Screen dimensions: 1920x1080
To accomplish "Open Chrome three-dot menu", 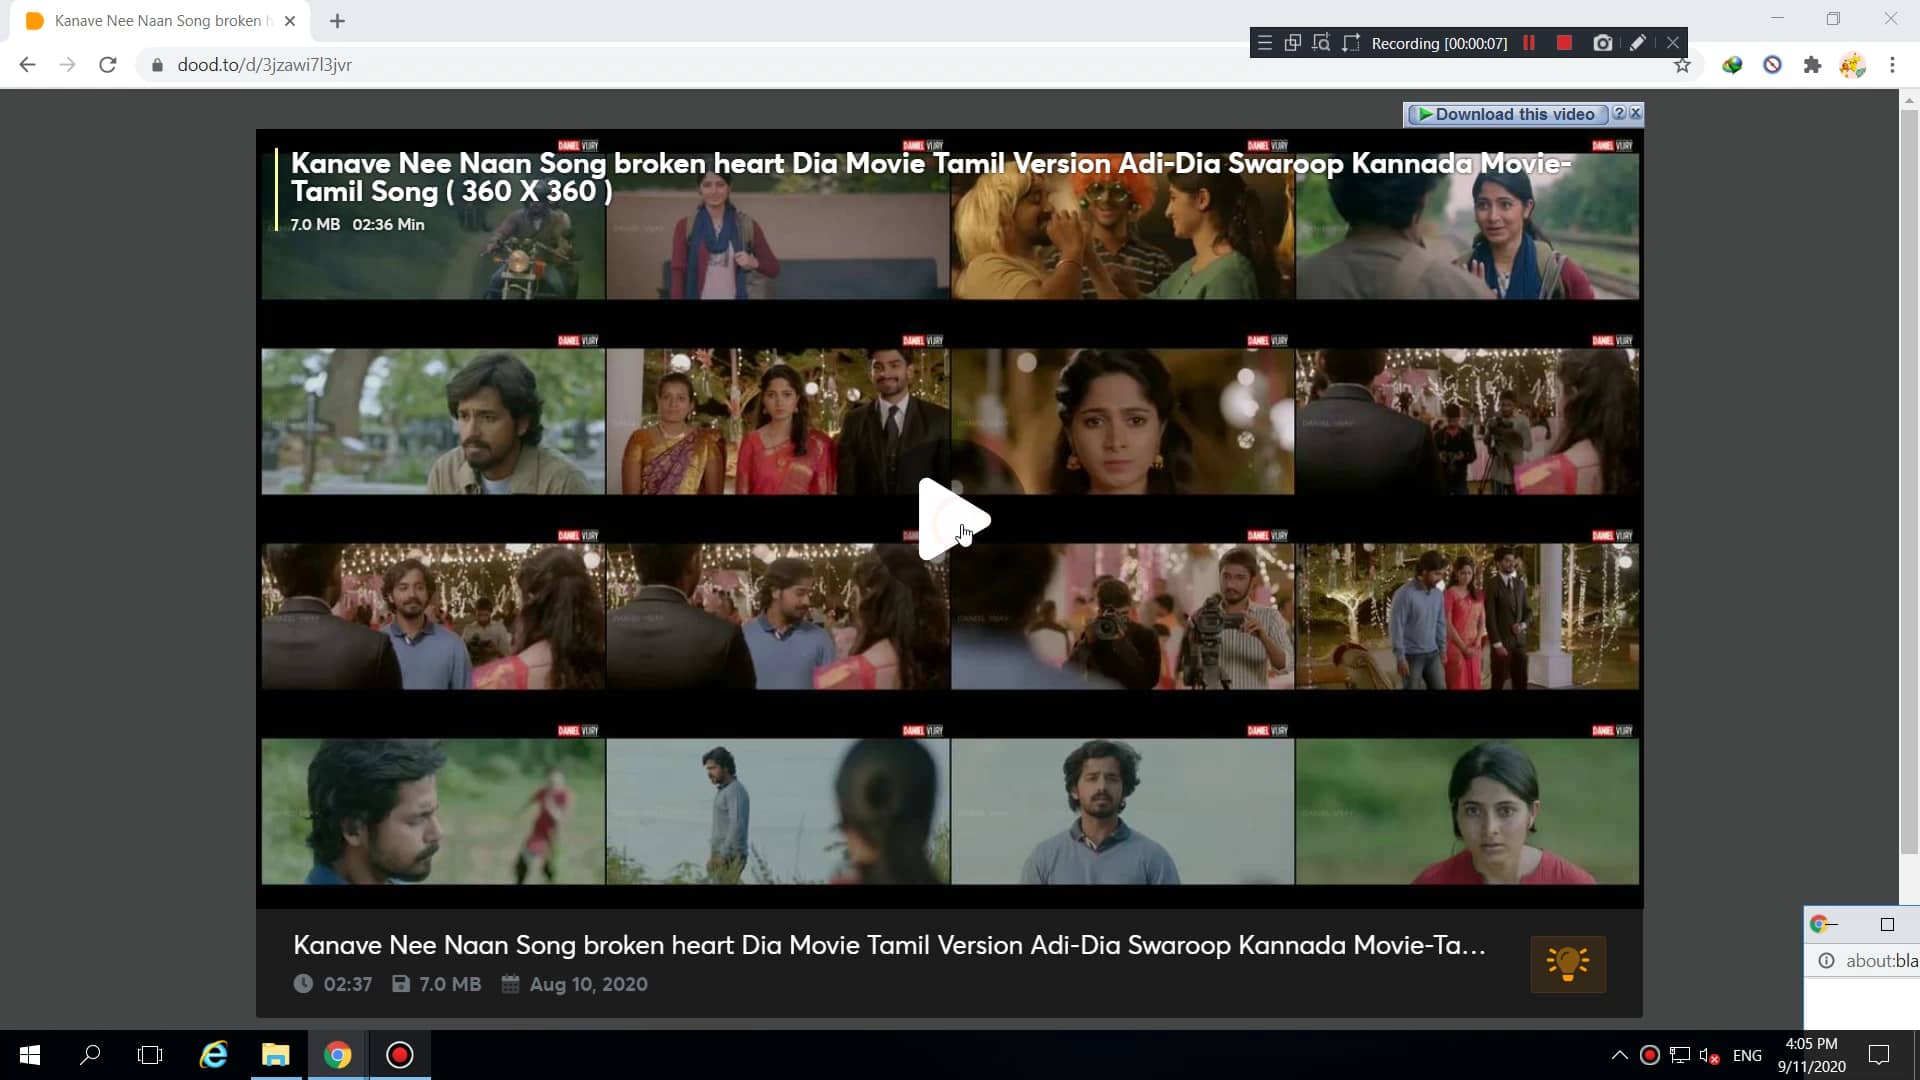I will [1892, 65].
